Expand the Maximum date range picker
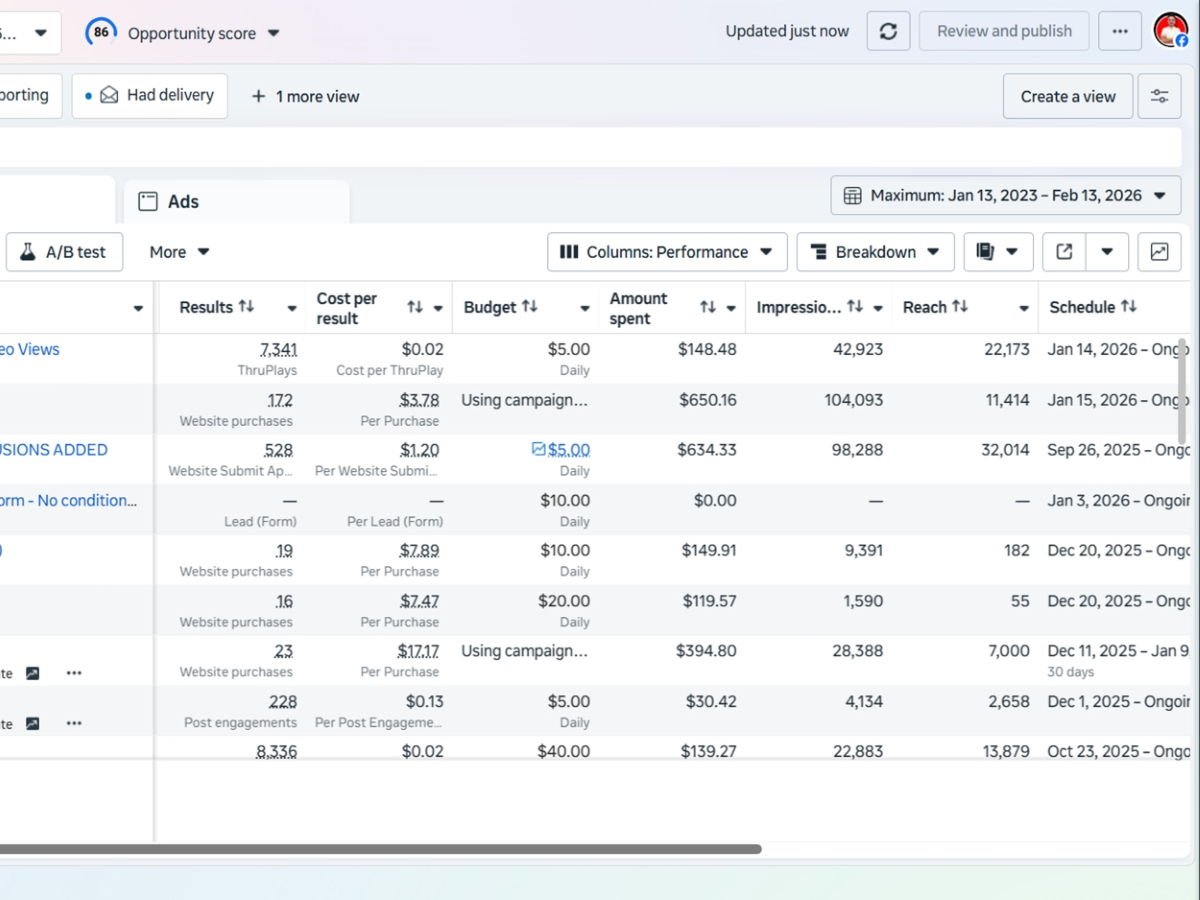The width and height of the screenshot is (1200, 900). (x=1005, y=195)
